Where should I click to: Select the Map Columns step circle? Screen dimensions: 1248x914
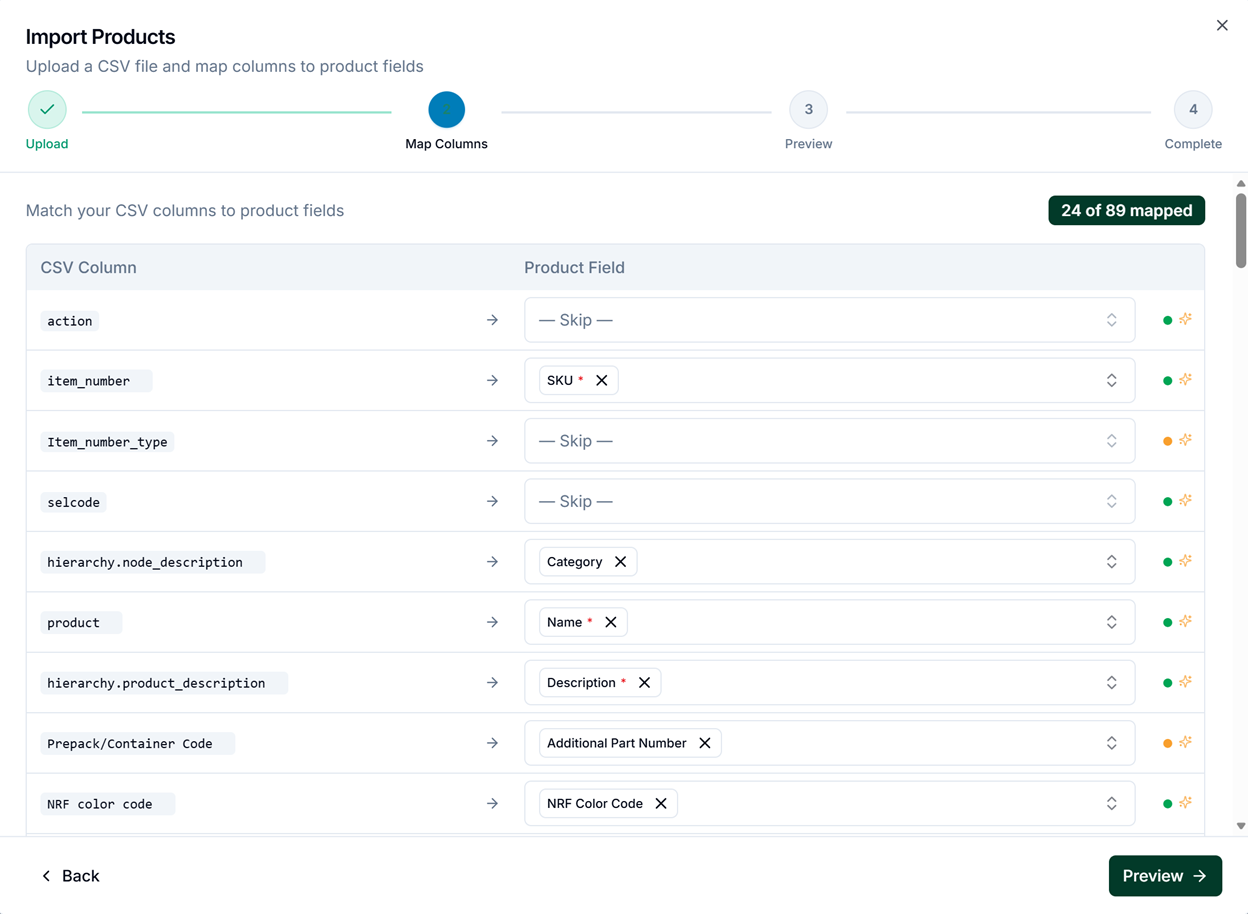pyautogui.click(x=446, y=110)
